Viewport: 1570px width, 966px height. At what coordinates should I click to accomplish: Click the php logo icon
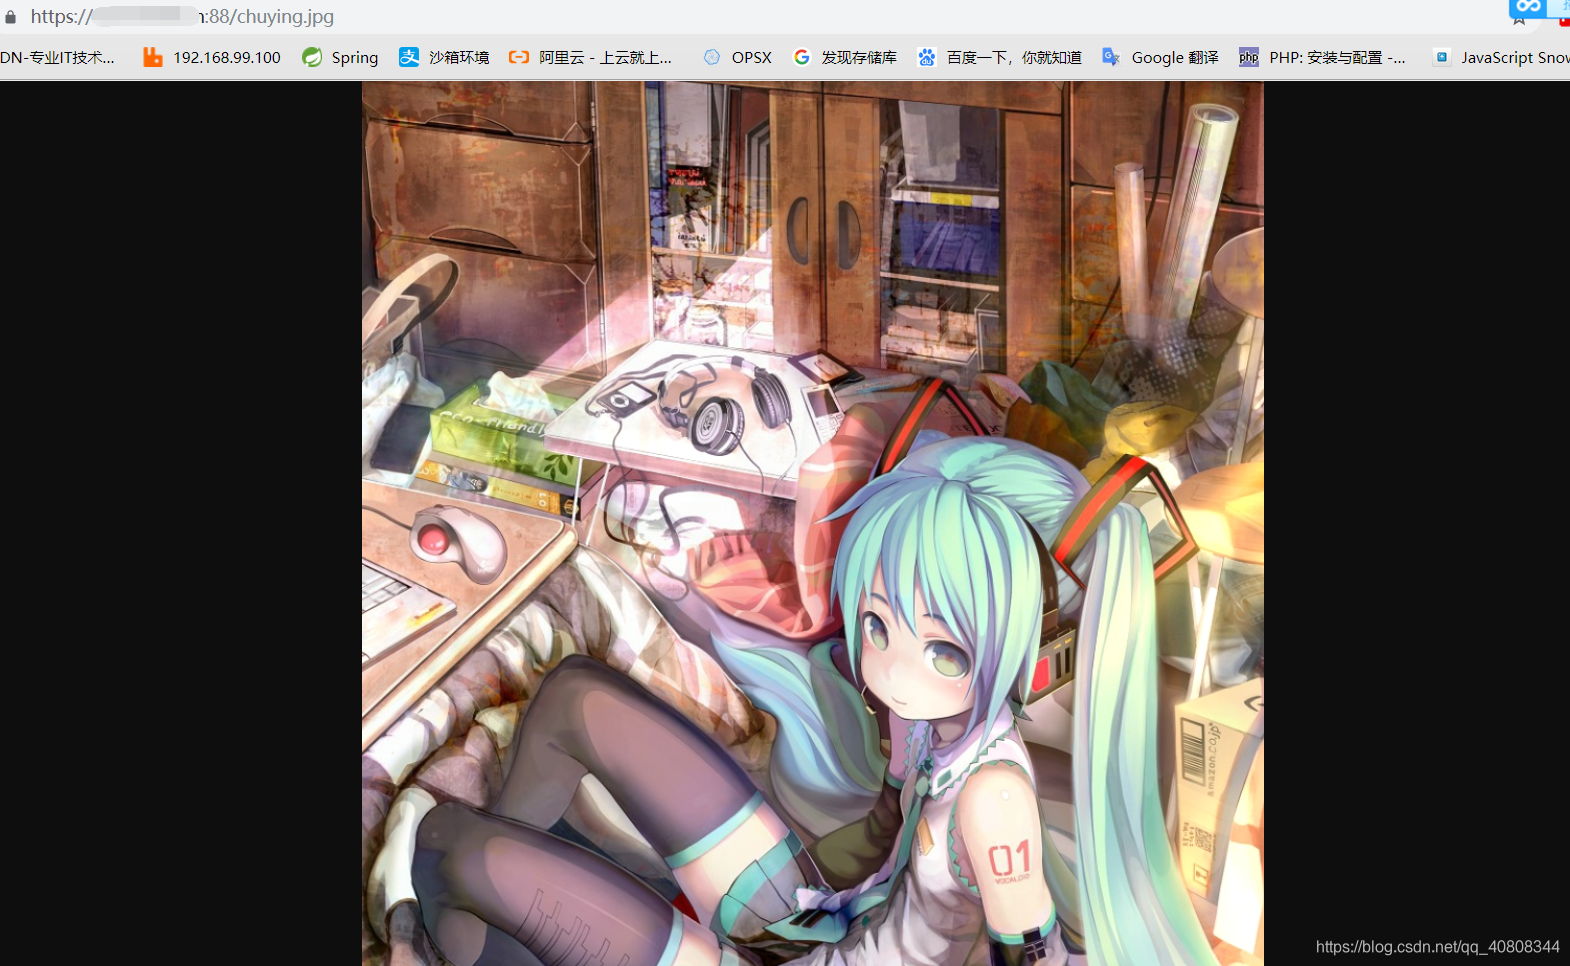tap(1249, 57)
